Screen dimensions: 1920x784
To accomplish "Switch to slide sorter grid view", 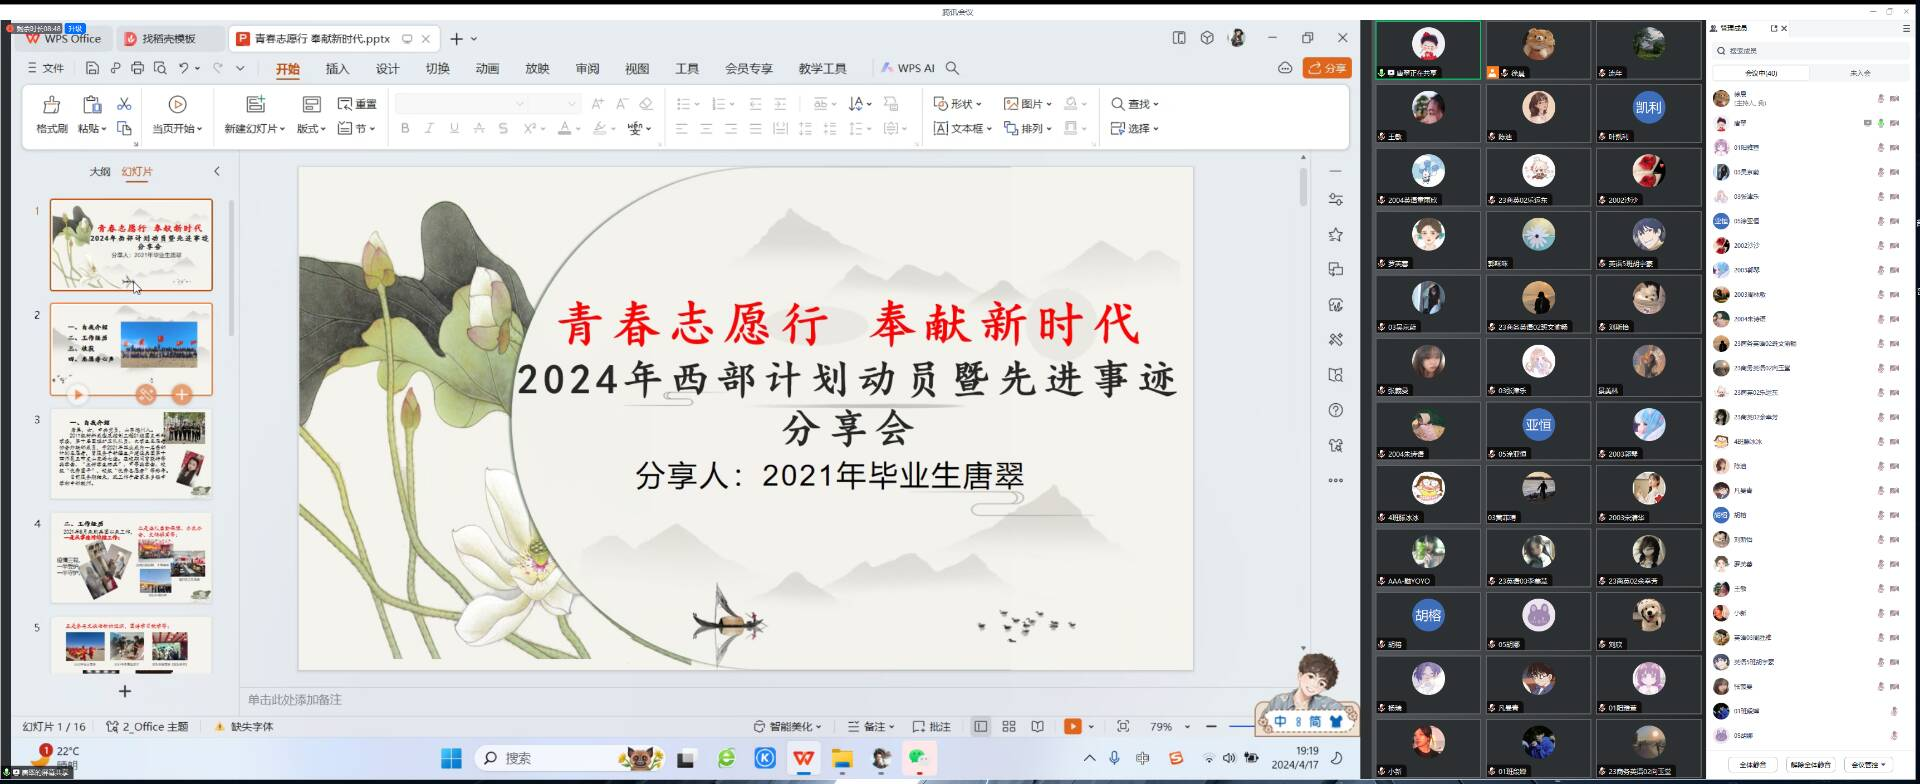I will click(x=1009, y=727).
